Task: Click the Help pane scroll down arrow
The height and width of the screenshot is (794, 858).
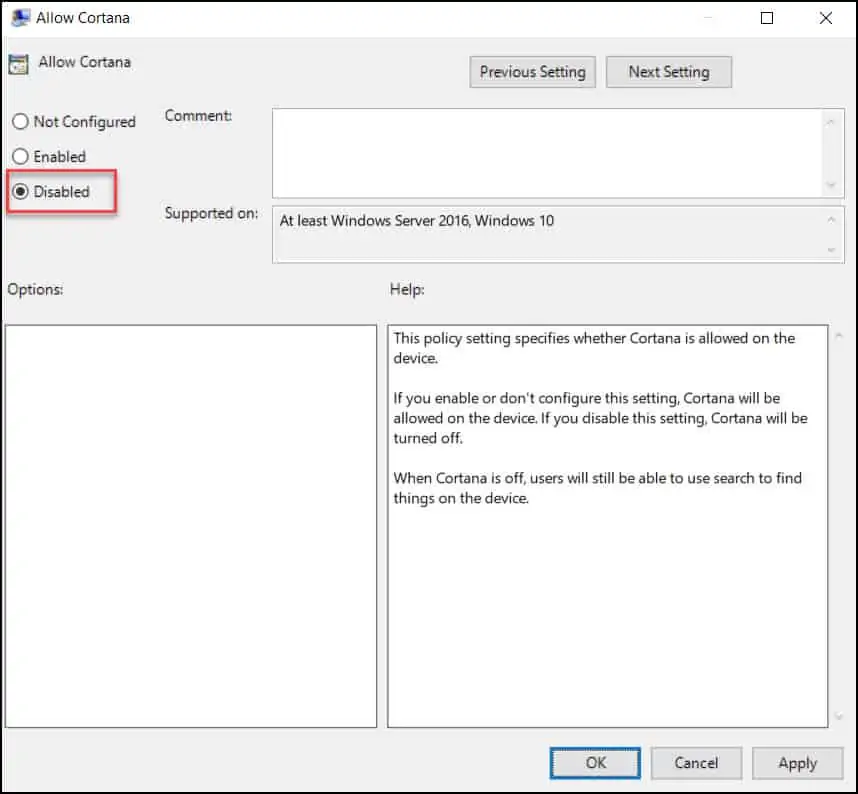Action: pyautogui.click(x=838, y=716)
